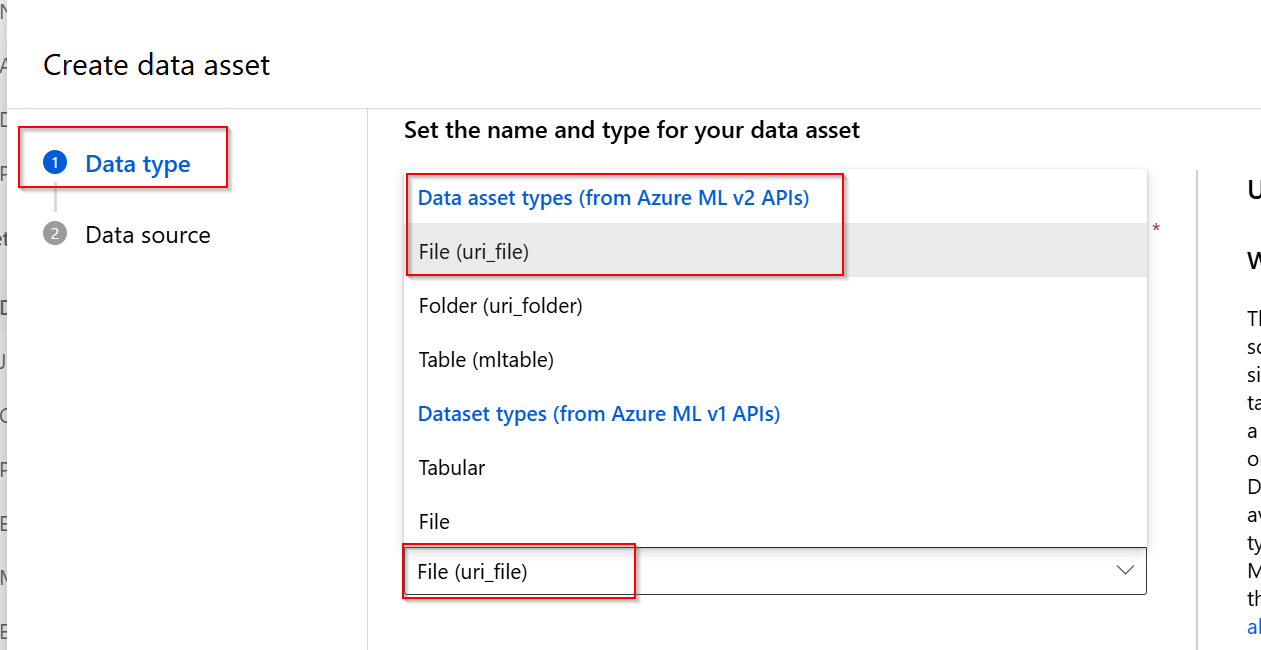Collapse the type dropdown via its chevron

(1125, 571)
